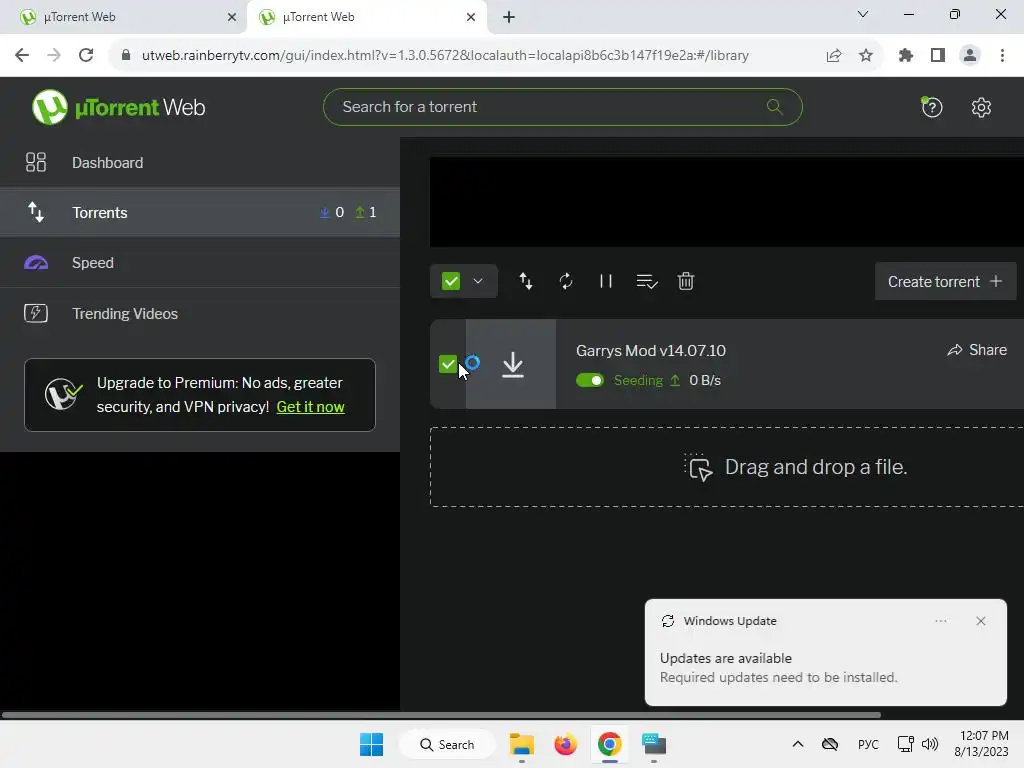Click the recheck/refresh toolbar icon
The height and width of the screenshot is (768, 1024).
point(566,281)
